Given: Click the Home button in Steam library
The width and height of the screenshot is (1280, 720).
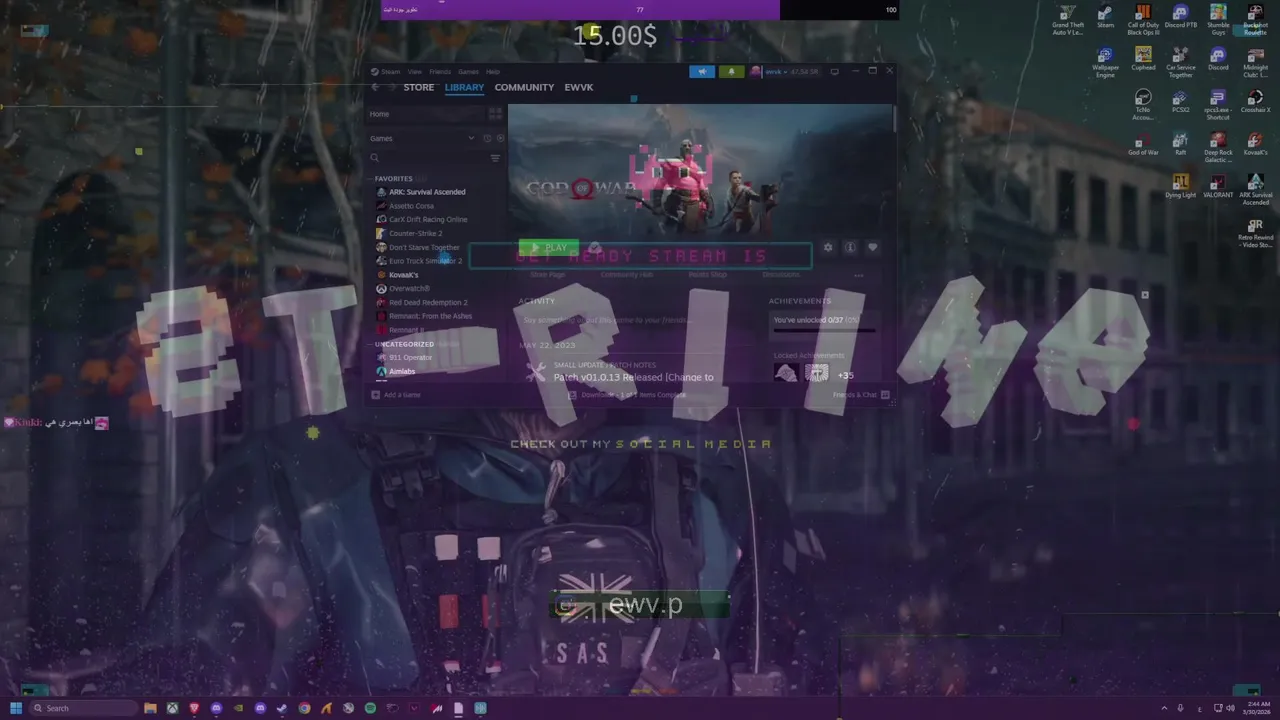Looking at the screenshot, I should (425, 114).
